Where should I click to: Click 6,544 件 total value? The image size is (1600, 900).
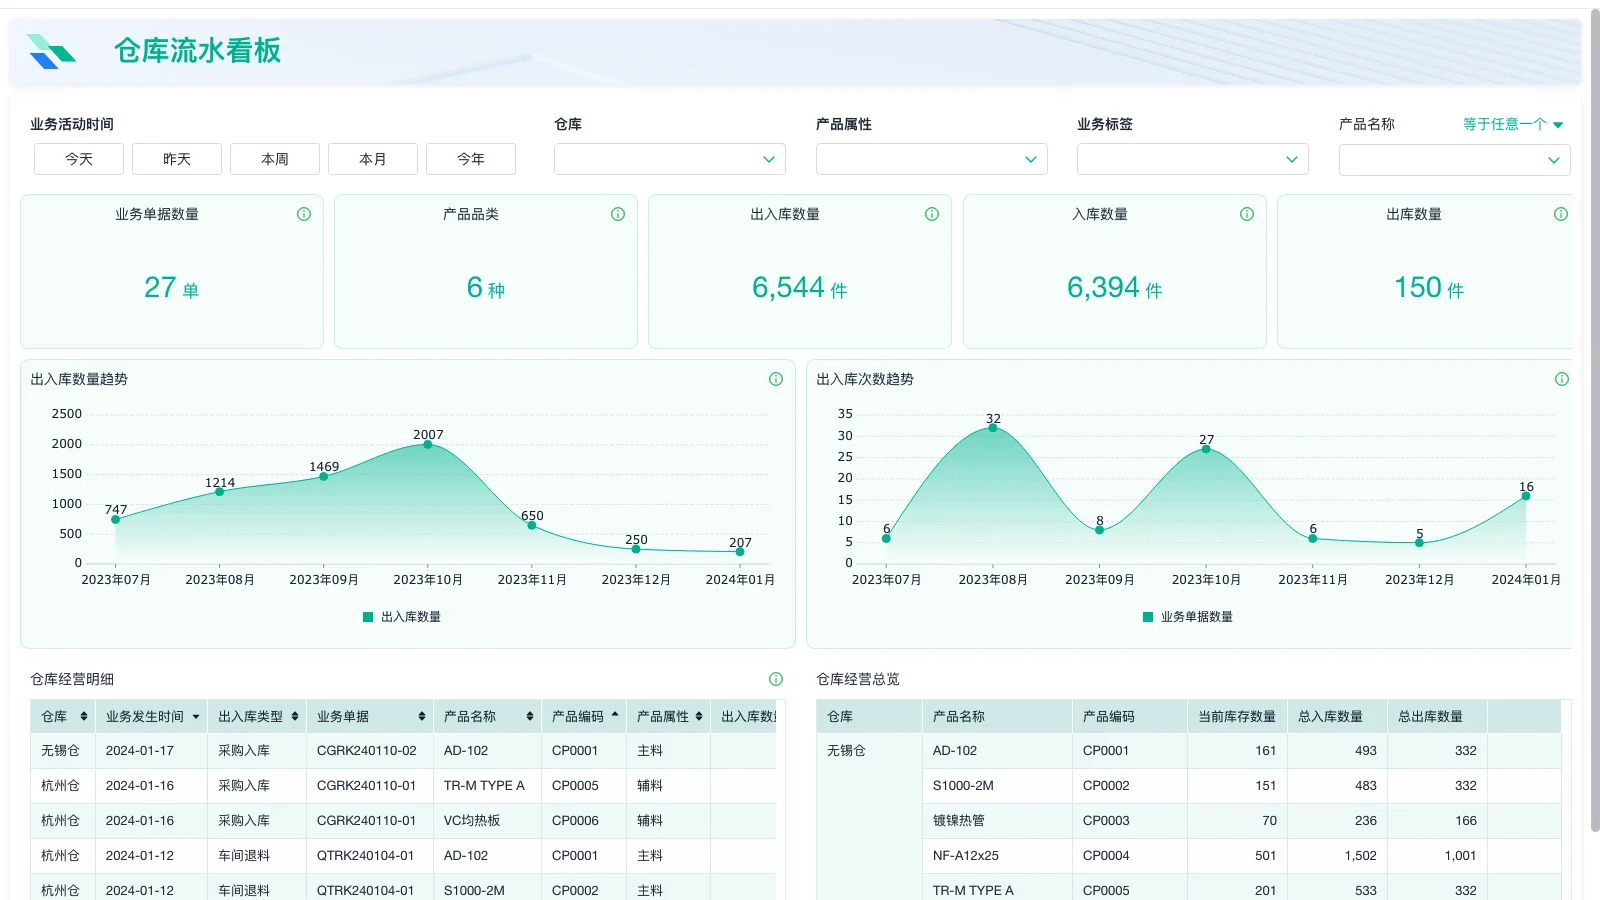click(x=800, y=288)
